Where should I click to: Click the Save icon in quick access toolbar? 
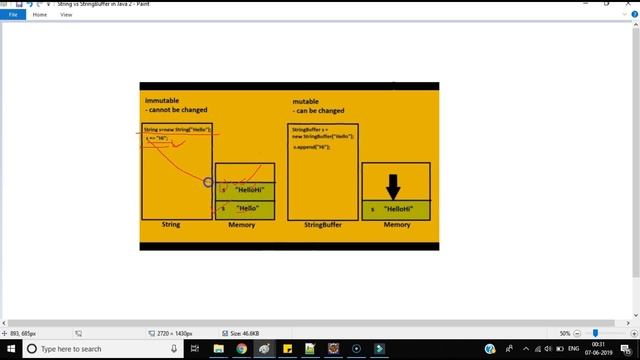click(19, 4)
